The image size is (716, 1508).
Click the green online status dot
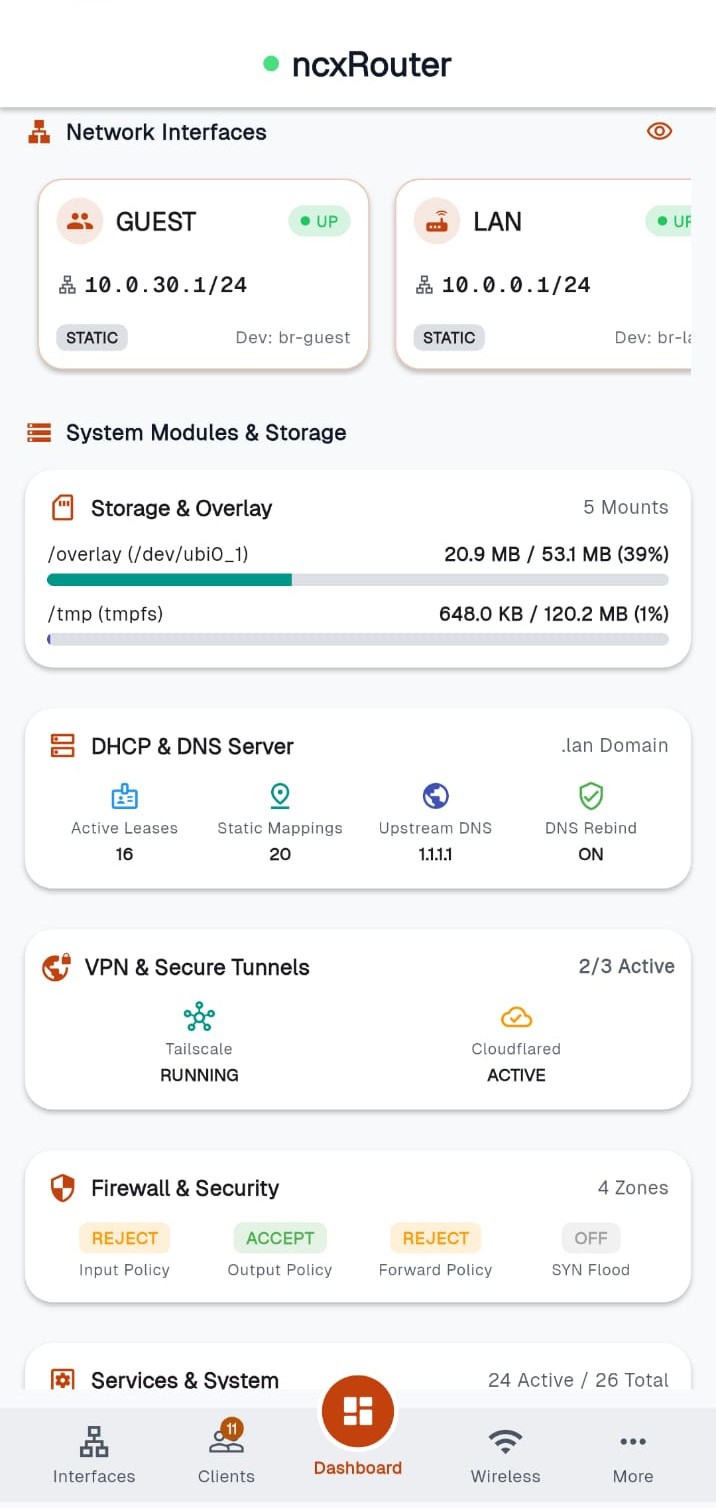[271, 64]
